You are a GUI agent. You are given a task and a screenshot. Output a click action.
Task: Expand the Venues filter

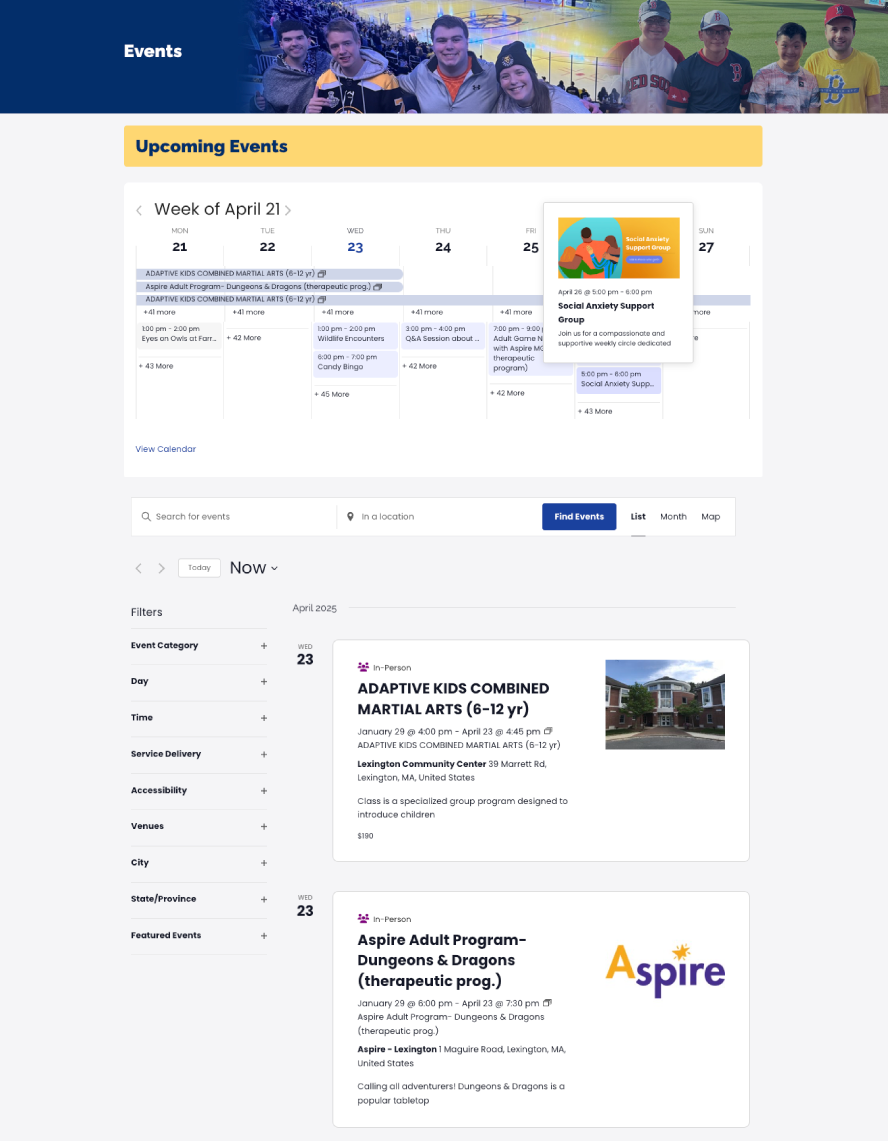[x=263, y=827]
